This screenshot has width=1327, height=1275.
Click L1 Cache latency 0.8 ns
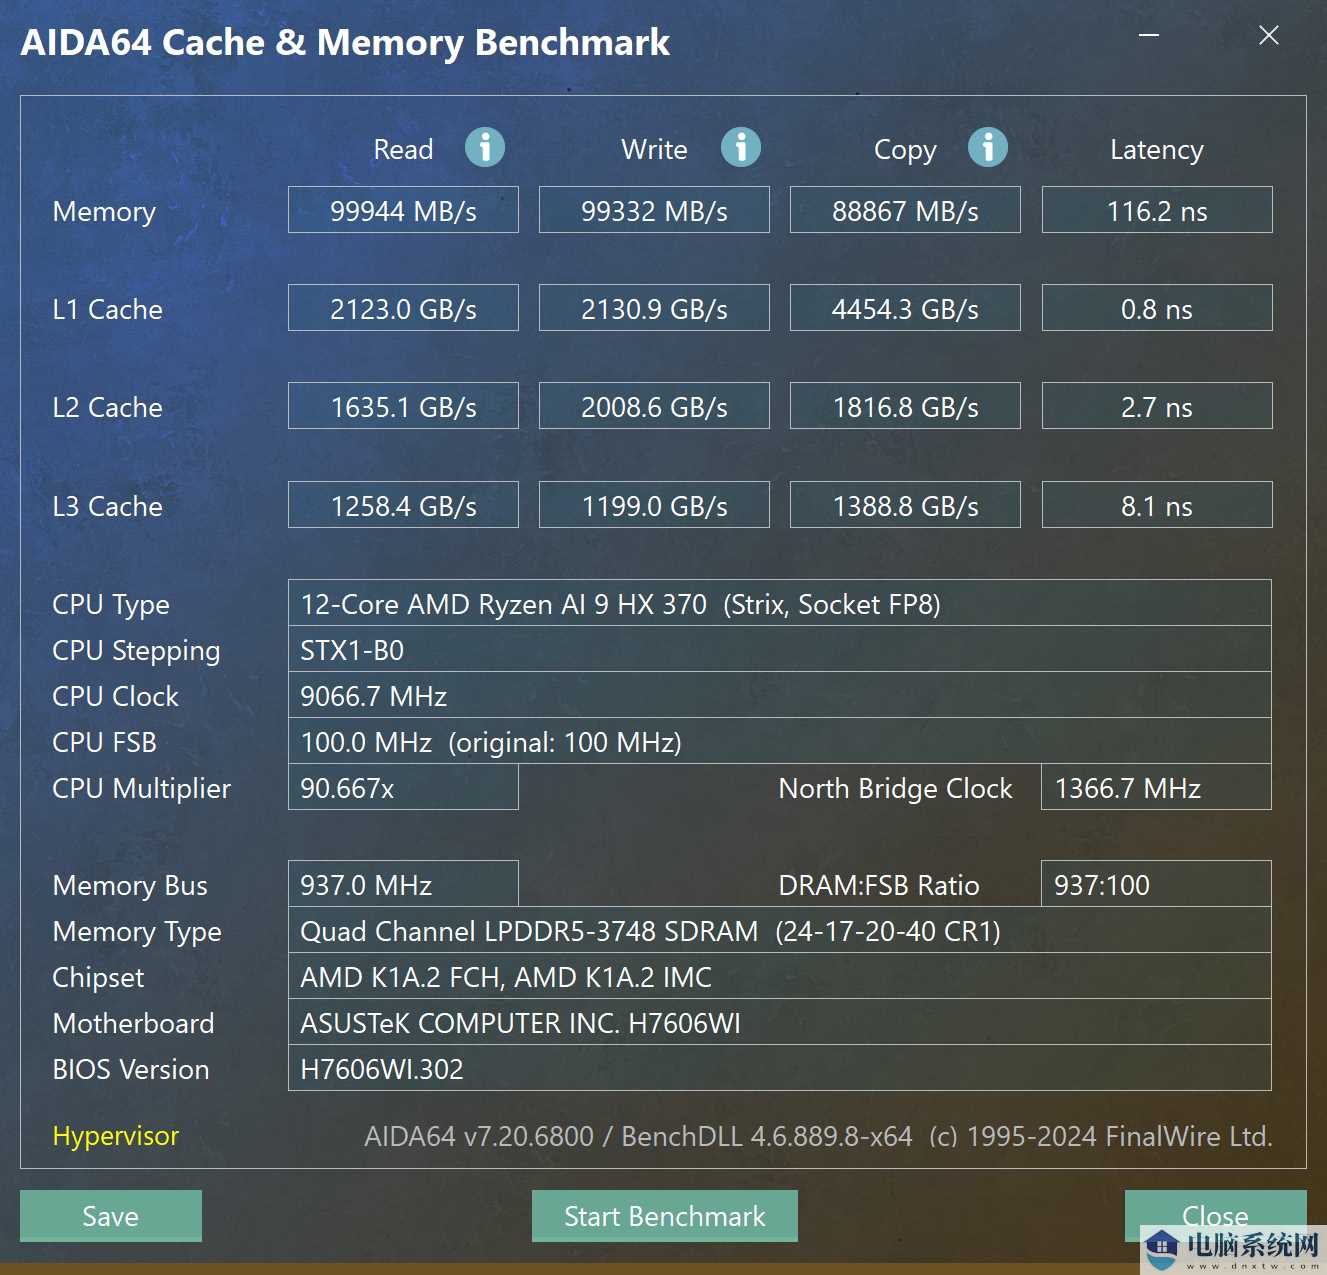click(x=1157, y=308)
